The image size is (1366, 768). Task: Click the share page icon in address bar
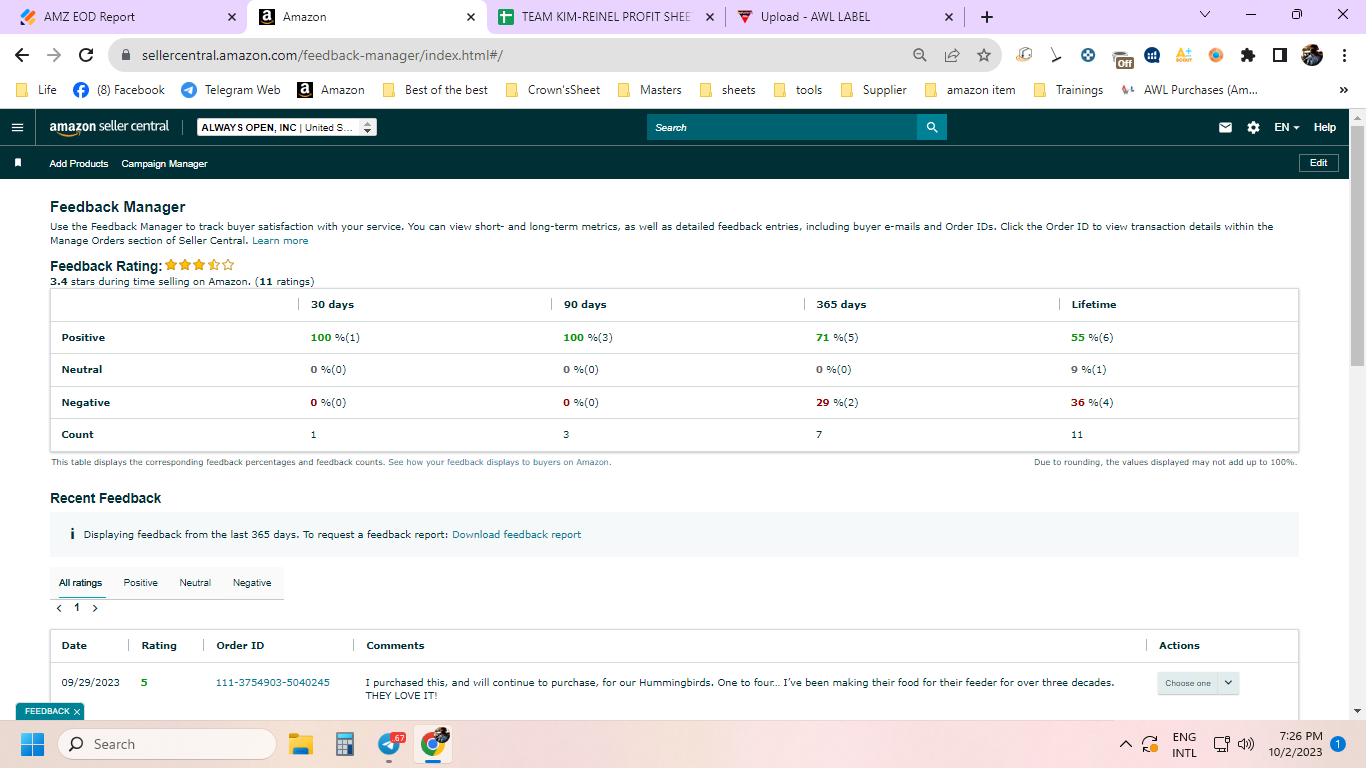(x=952, y=55)
